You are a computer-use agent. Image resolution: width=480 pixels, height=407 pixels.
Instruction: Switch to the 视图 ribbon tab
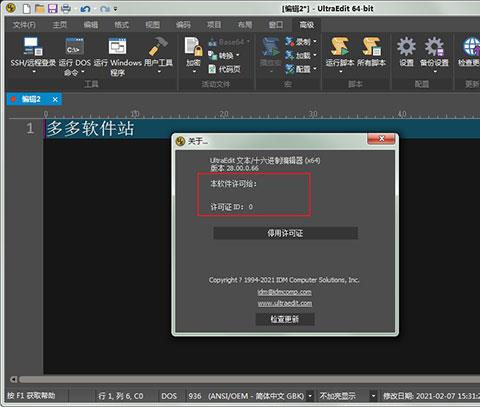(152, 25)
